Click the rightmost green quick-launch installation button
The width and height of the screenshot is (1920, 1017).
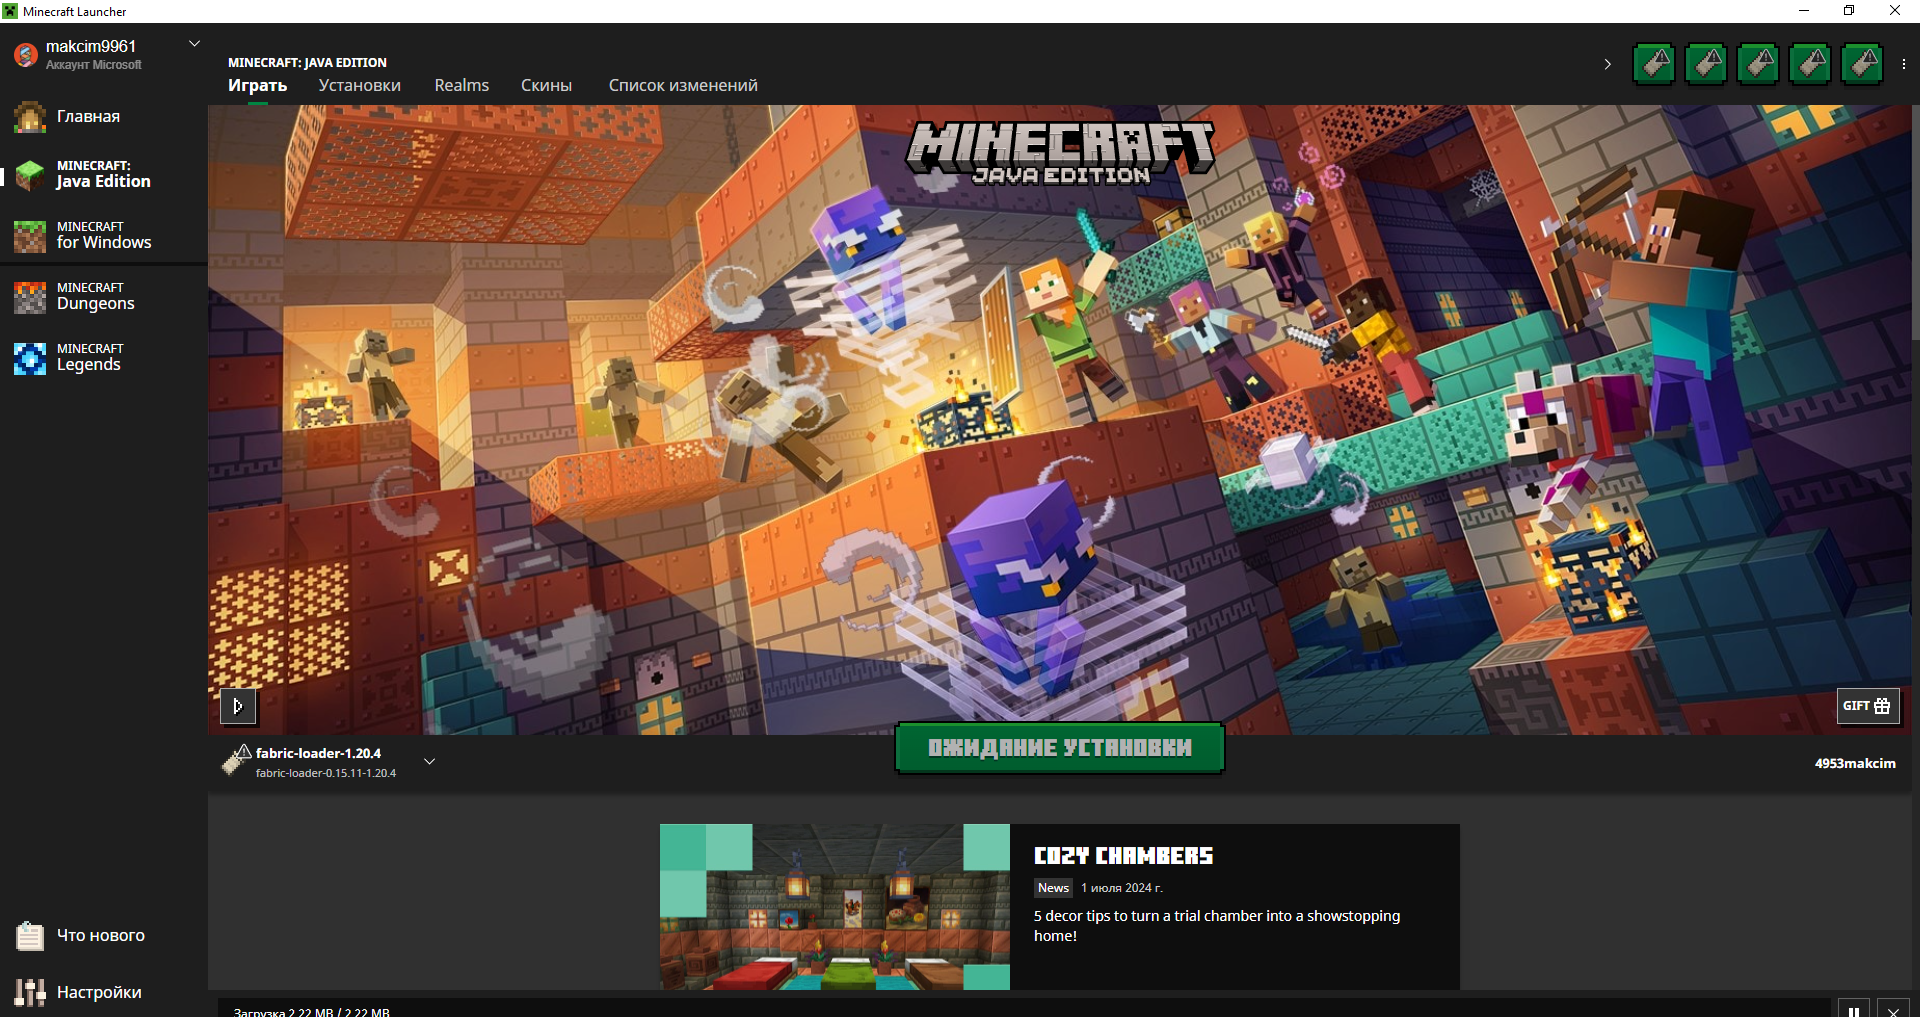point(1862,64)
